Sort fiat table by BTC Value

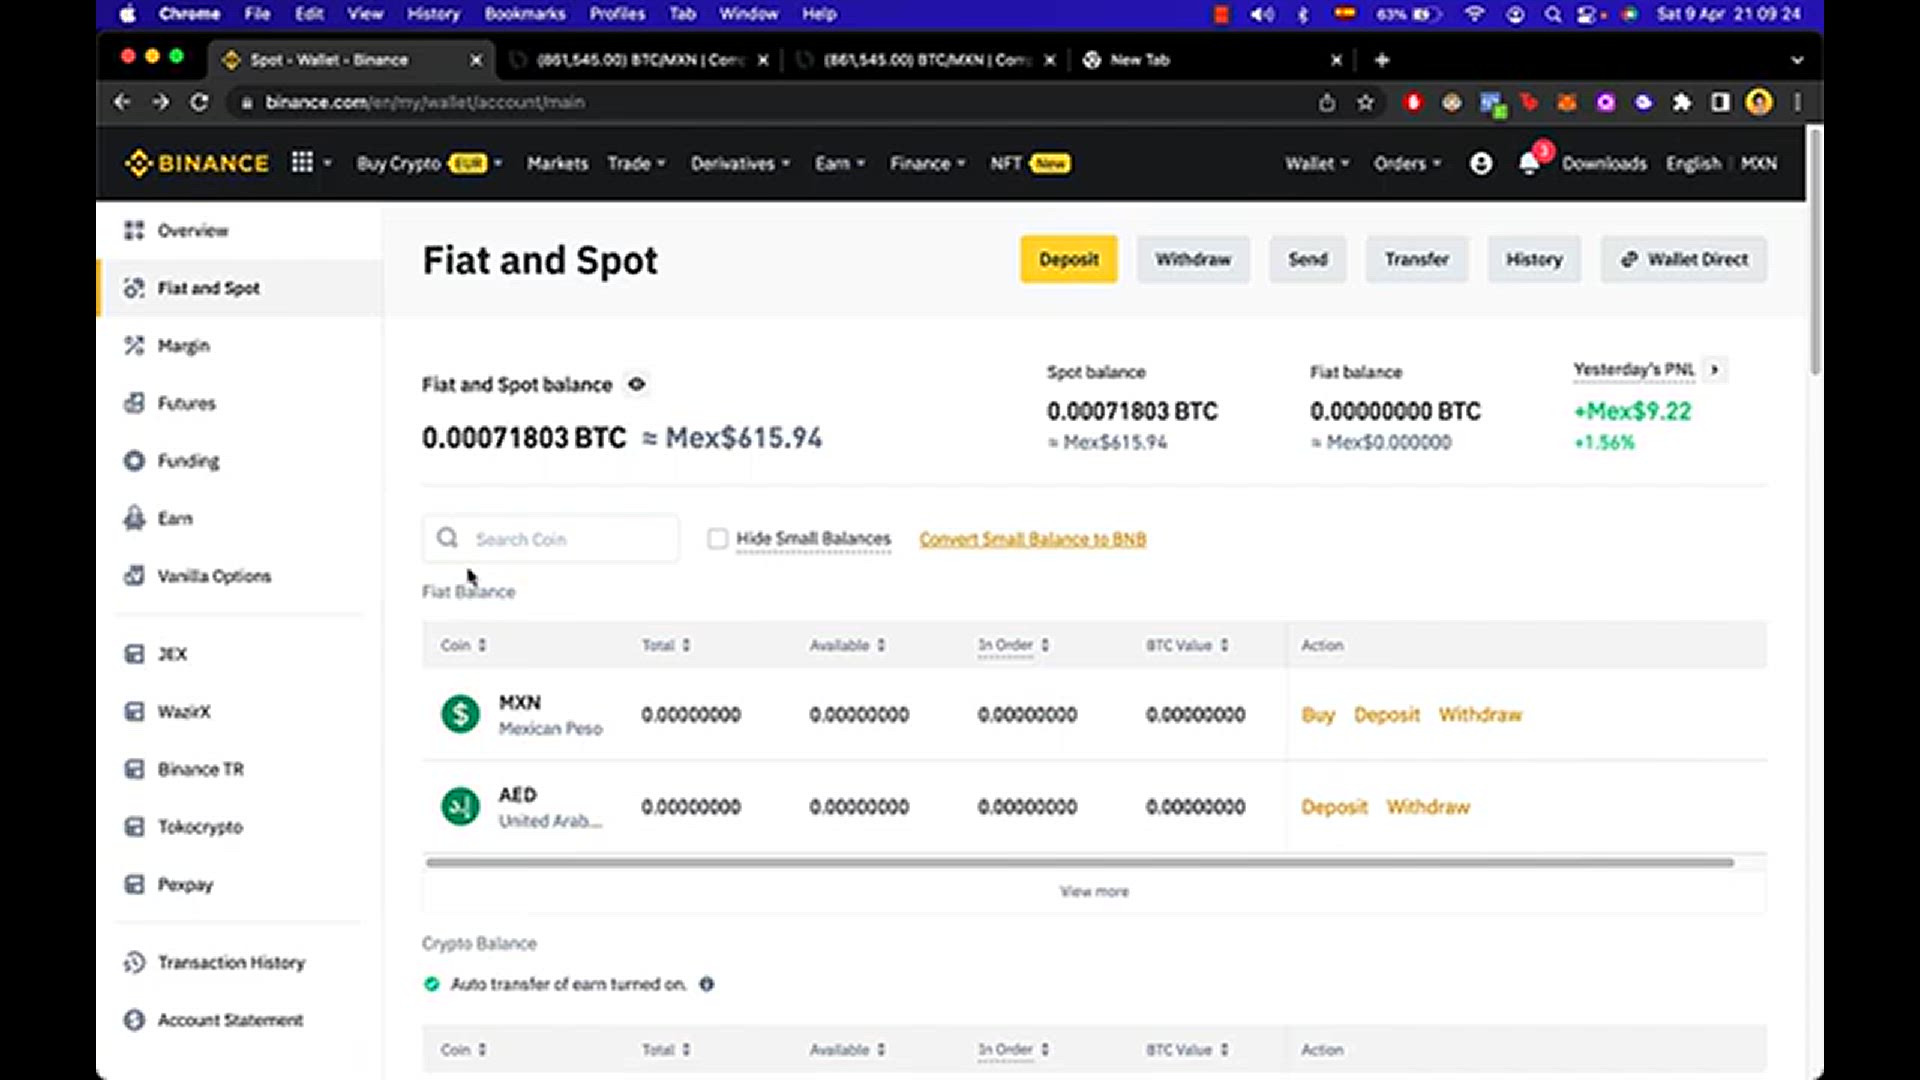(x=1187, y=645)
